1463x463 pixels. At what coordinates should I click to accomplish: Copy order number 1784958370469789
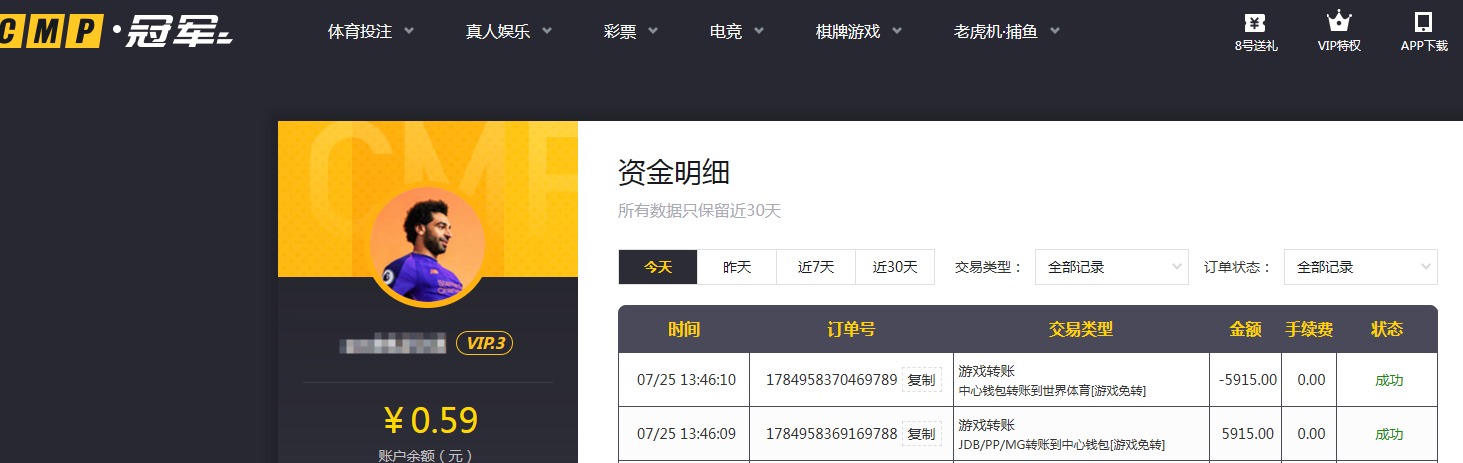point(921,380)
